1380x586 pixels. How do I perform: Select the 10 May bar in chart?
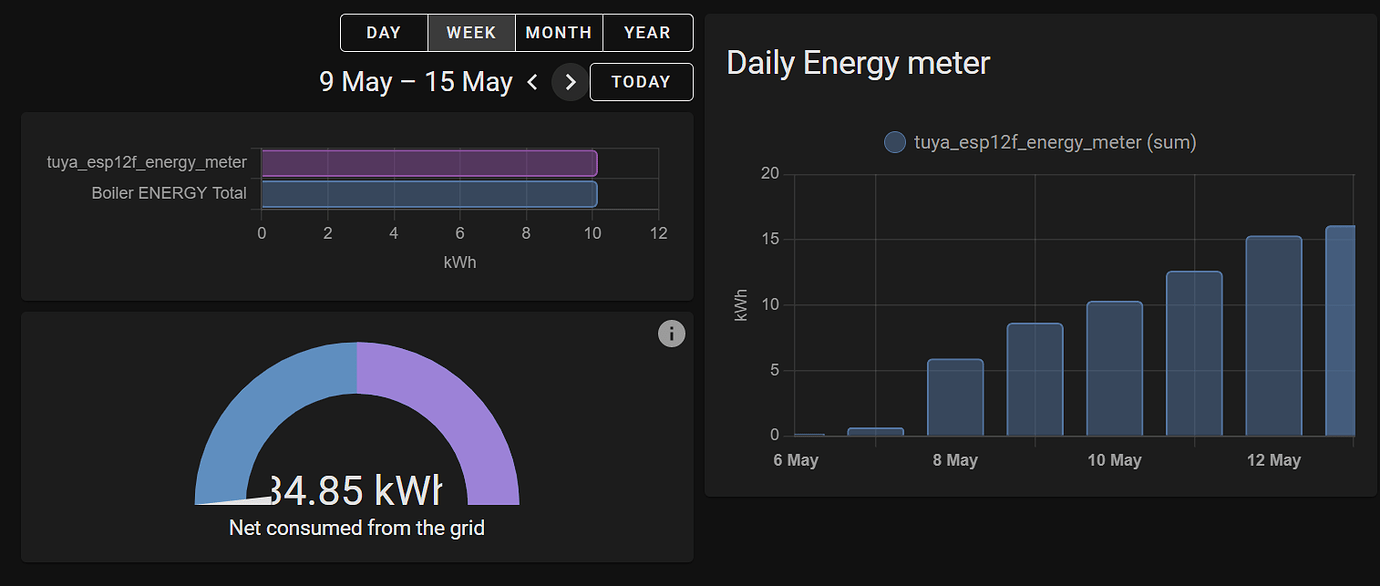[x=1115, y=369]
